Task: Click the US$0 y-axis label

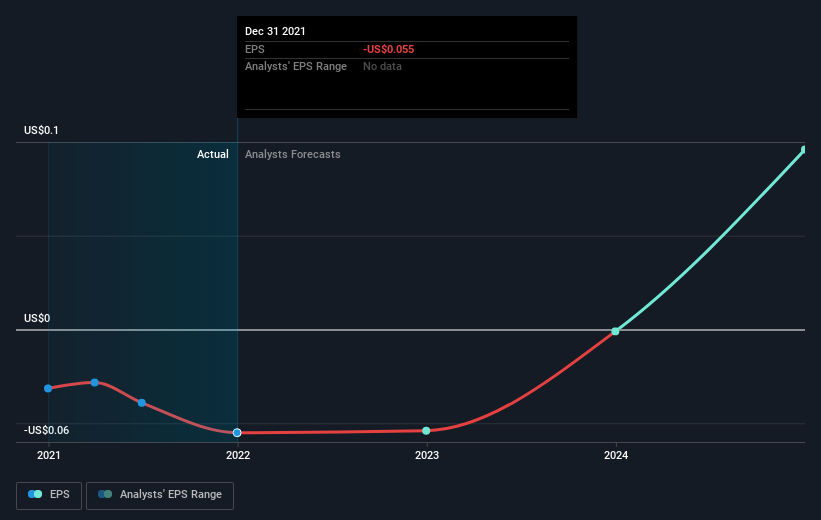Action: pos(37,318)
